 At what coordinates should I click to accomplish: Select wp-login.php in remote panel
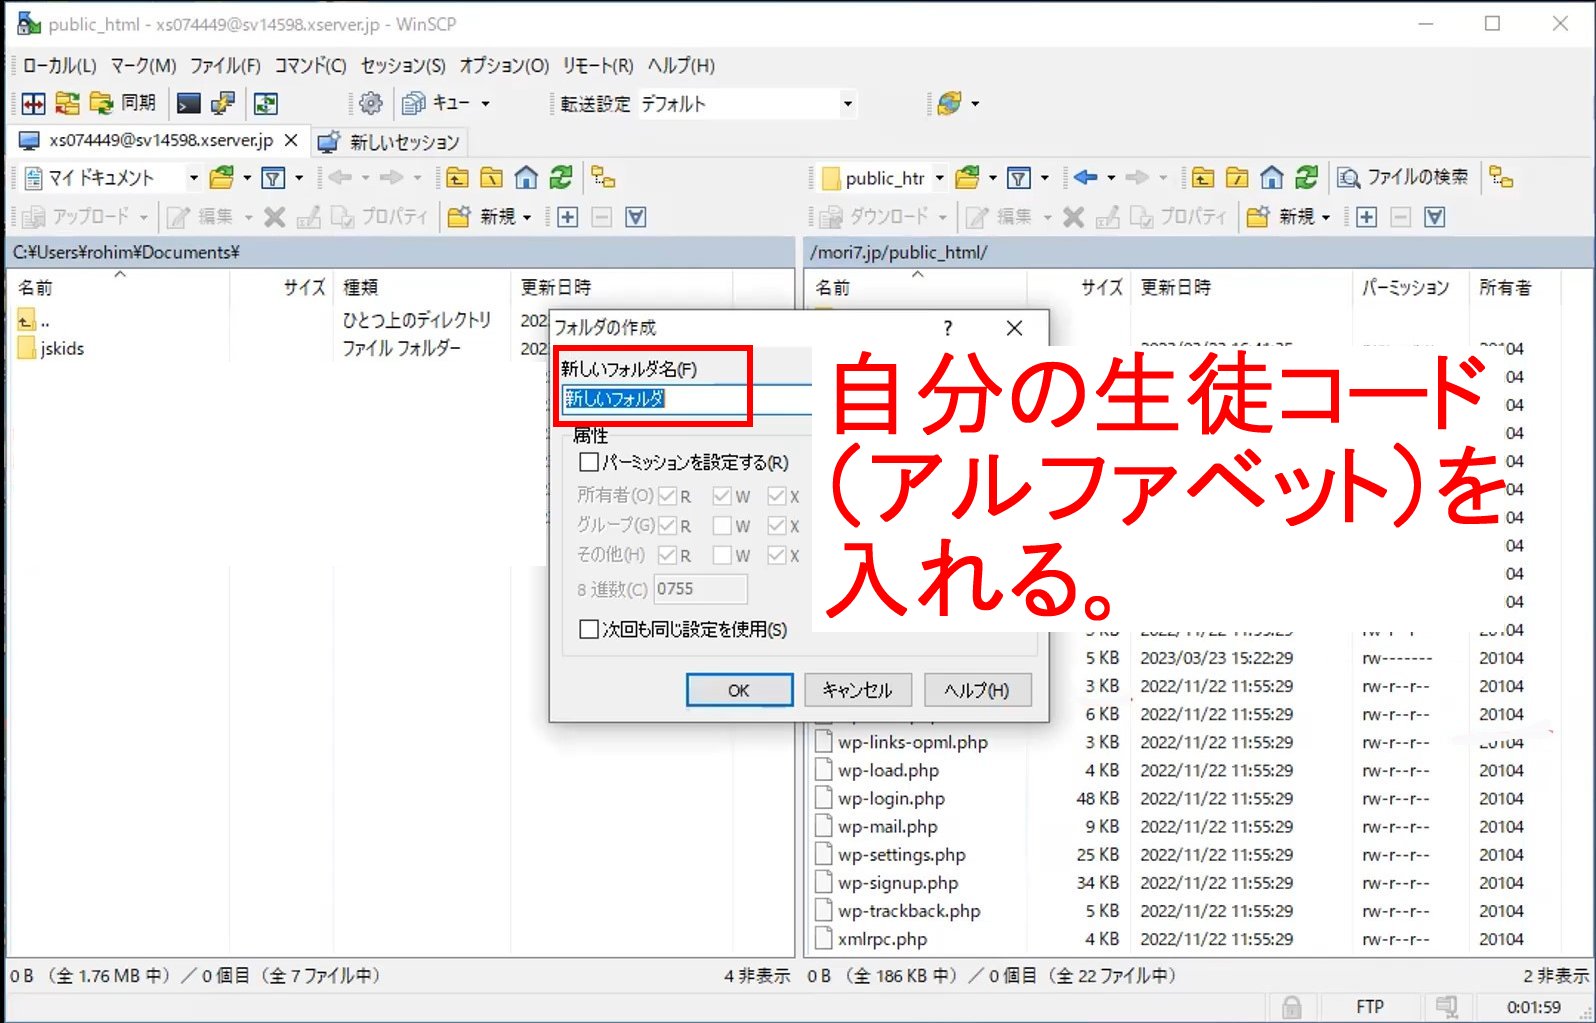pyautogui.click(x=891, y=799)
